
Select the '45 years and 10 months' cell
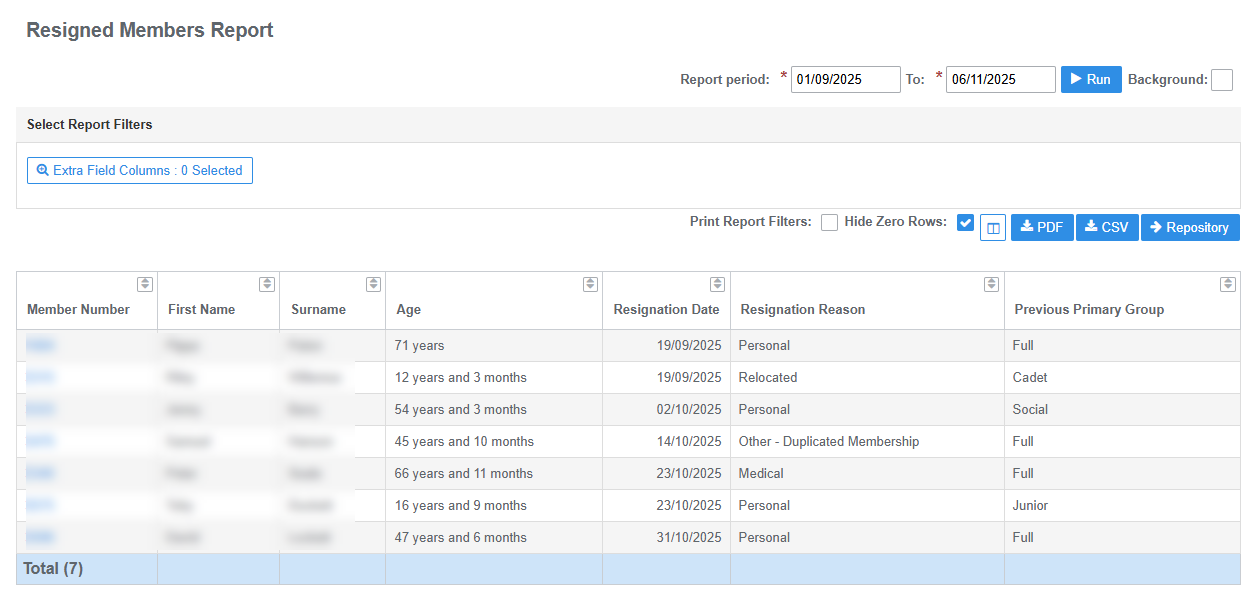click(x=494, y=441)
